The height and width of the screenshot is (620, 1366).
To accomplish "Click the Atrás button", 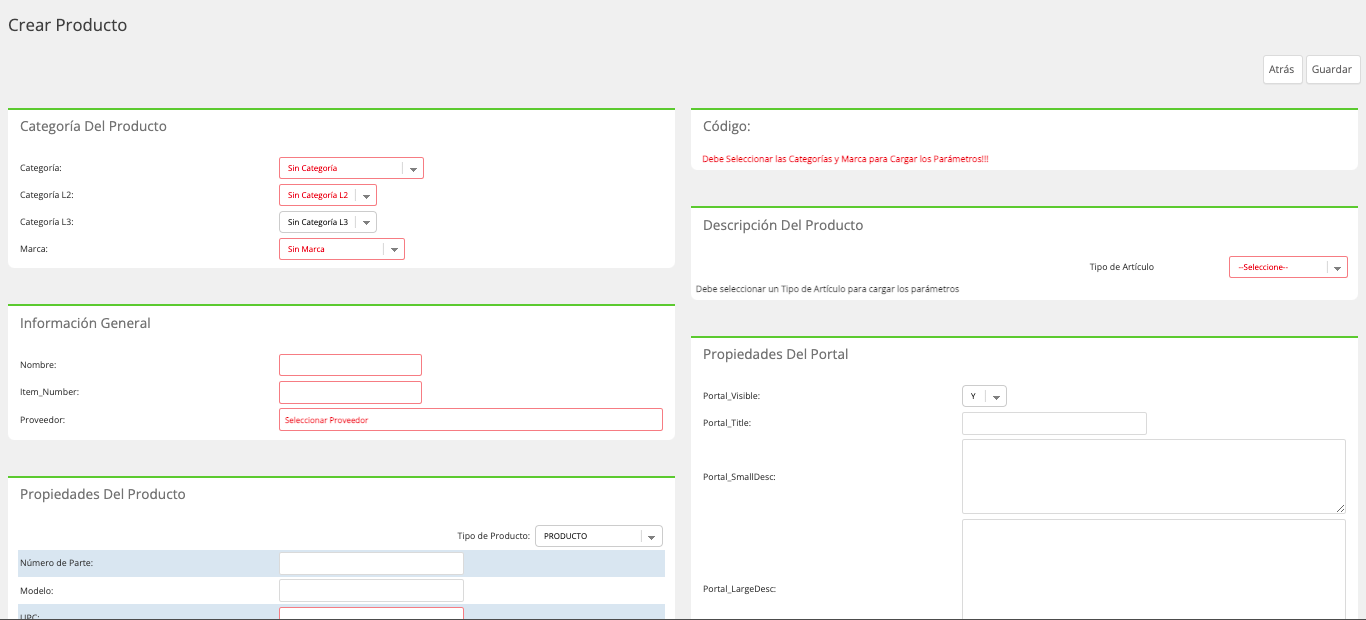I will pyautogui.click(x=1282, y=70).
